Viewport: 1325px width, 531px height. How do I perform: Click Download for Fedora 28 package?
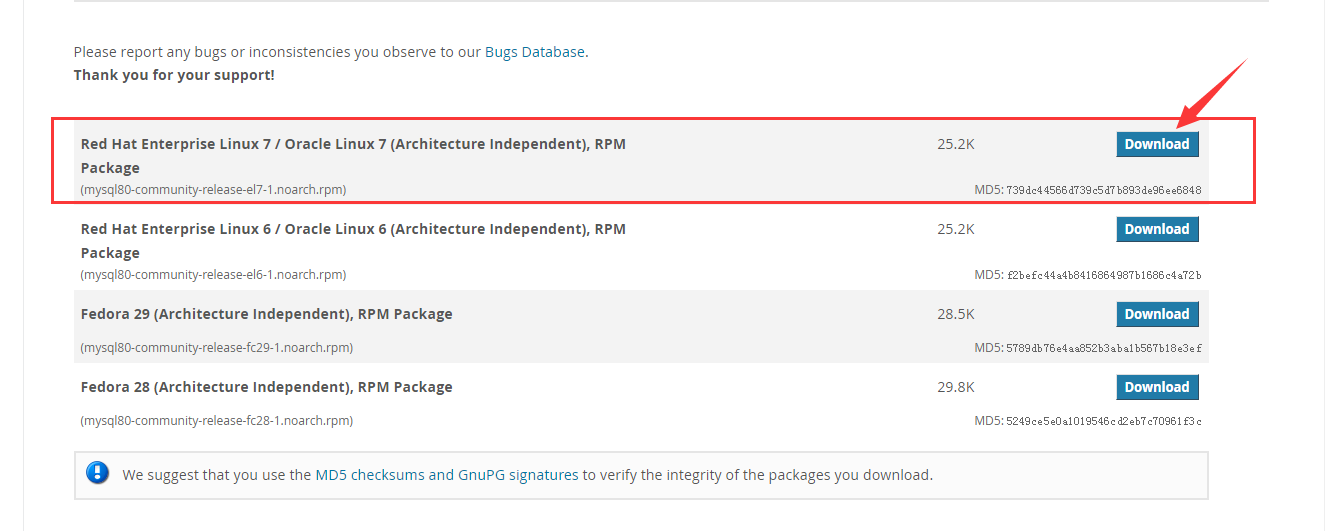[1157, 387]
